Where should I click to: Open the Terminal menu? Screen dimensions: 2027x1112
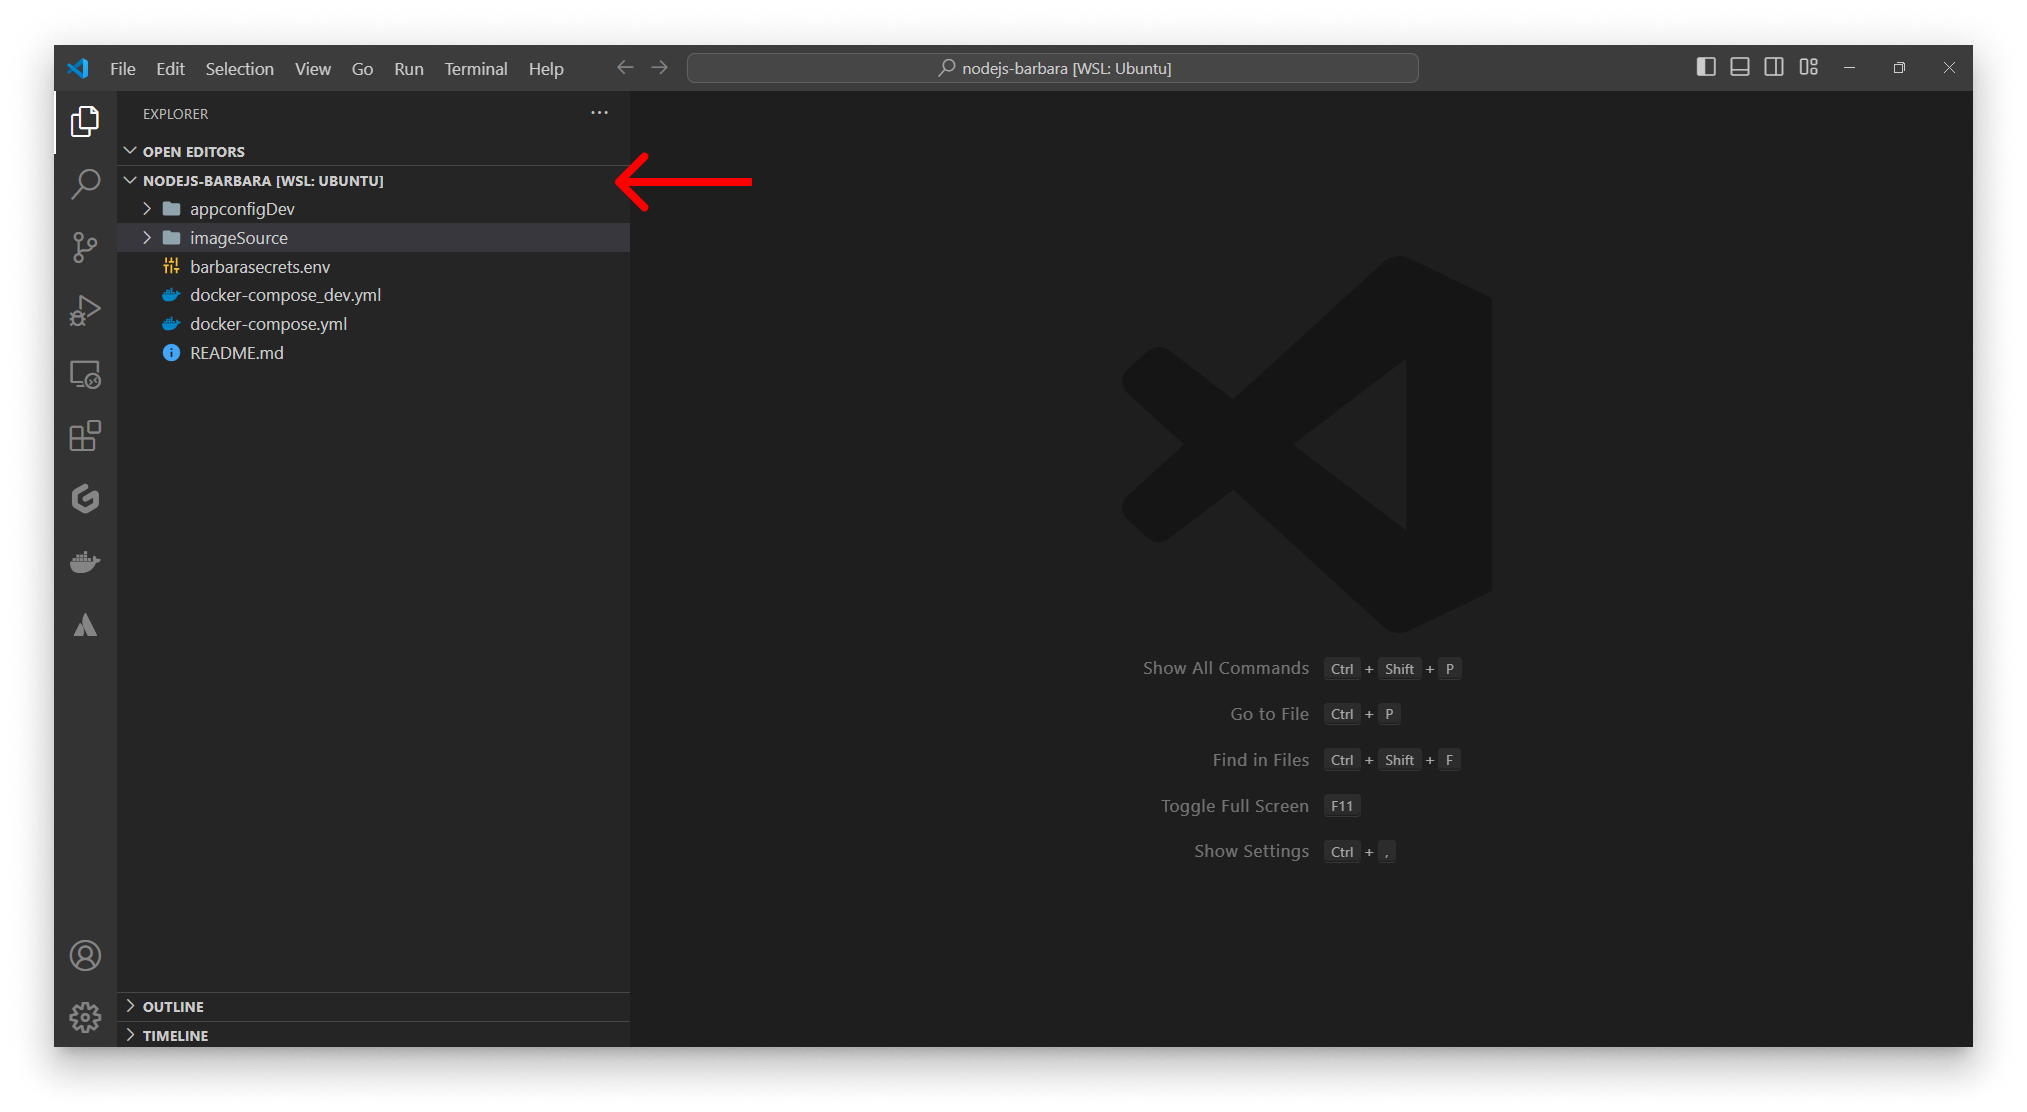point(475,68)
